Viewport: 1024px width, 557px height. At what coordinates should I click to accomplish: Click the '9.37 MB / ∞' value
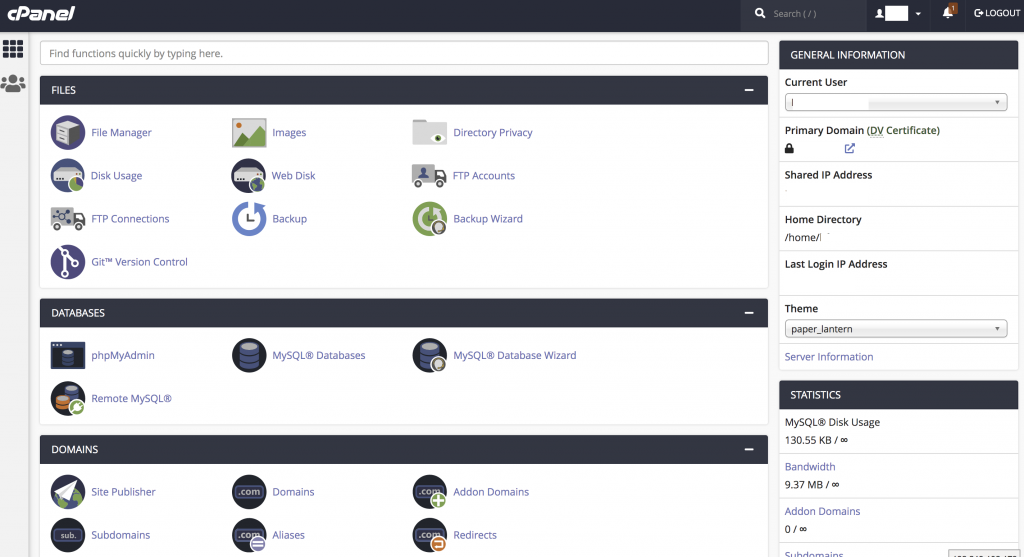(x=812, y=485)
